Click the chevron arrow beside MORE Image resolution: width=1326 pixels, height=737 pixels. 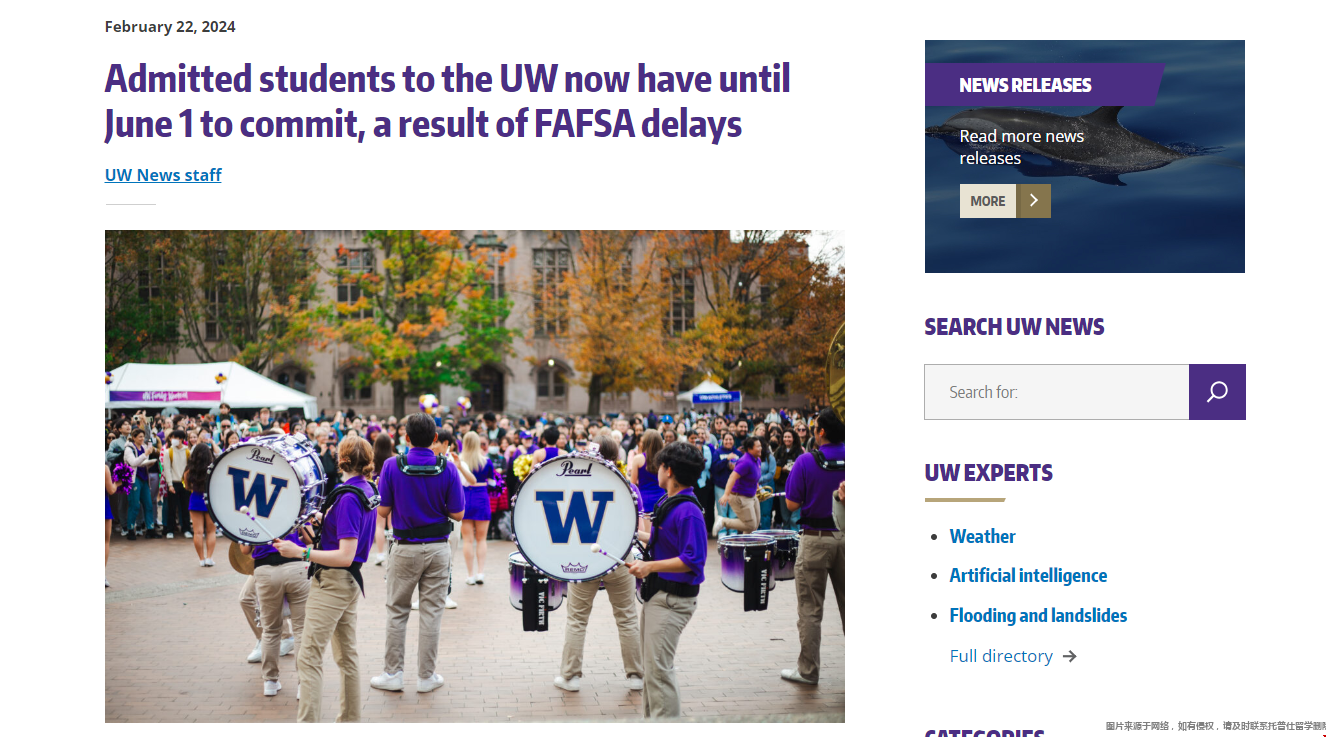1033,201
